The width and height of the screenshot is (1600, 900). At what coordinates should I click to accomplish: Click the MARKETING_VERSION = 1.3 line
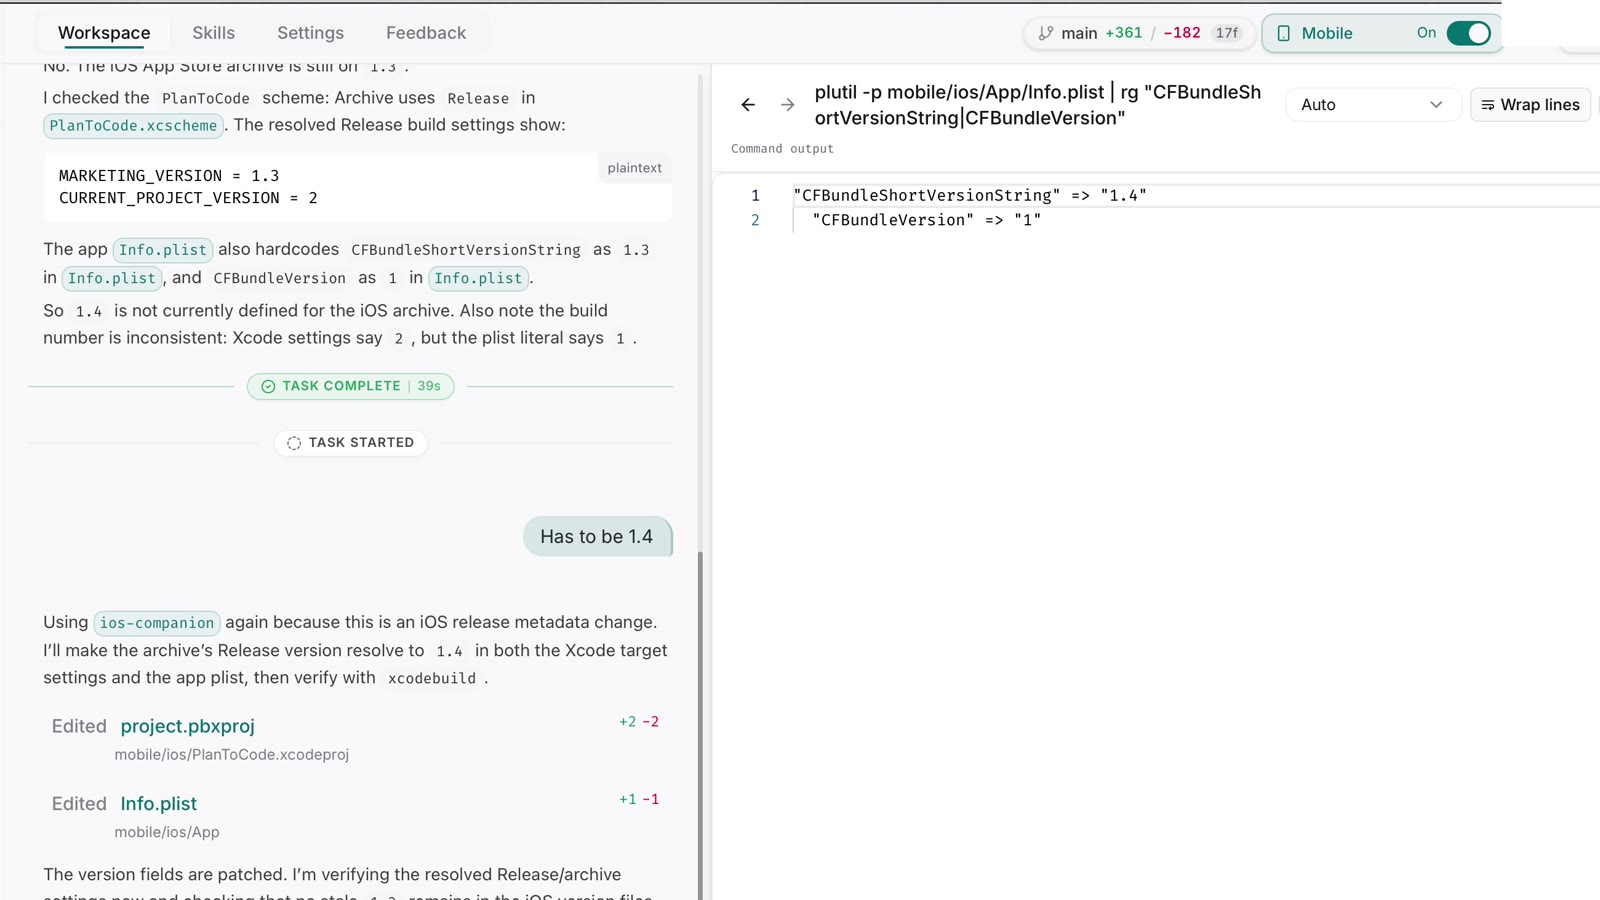(x=169, y=176)
